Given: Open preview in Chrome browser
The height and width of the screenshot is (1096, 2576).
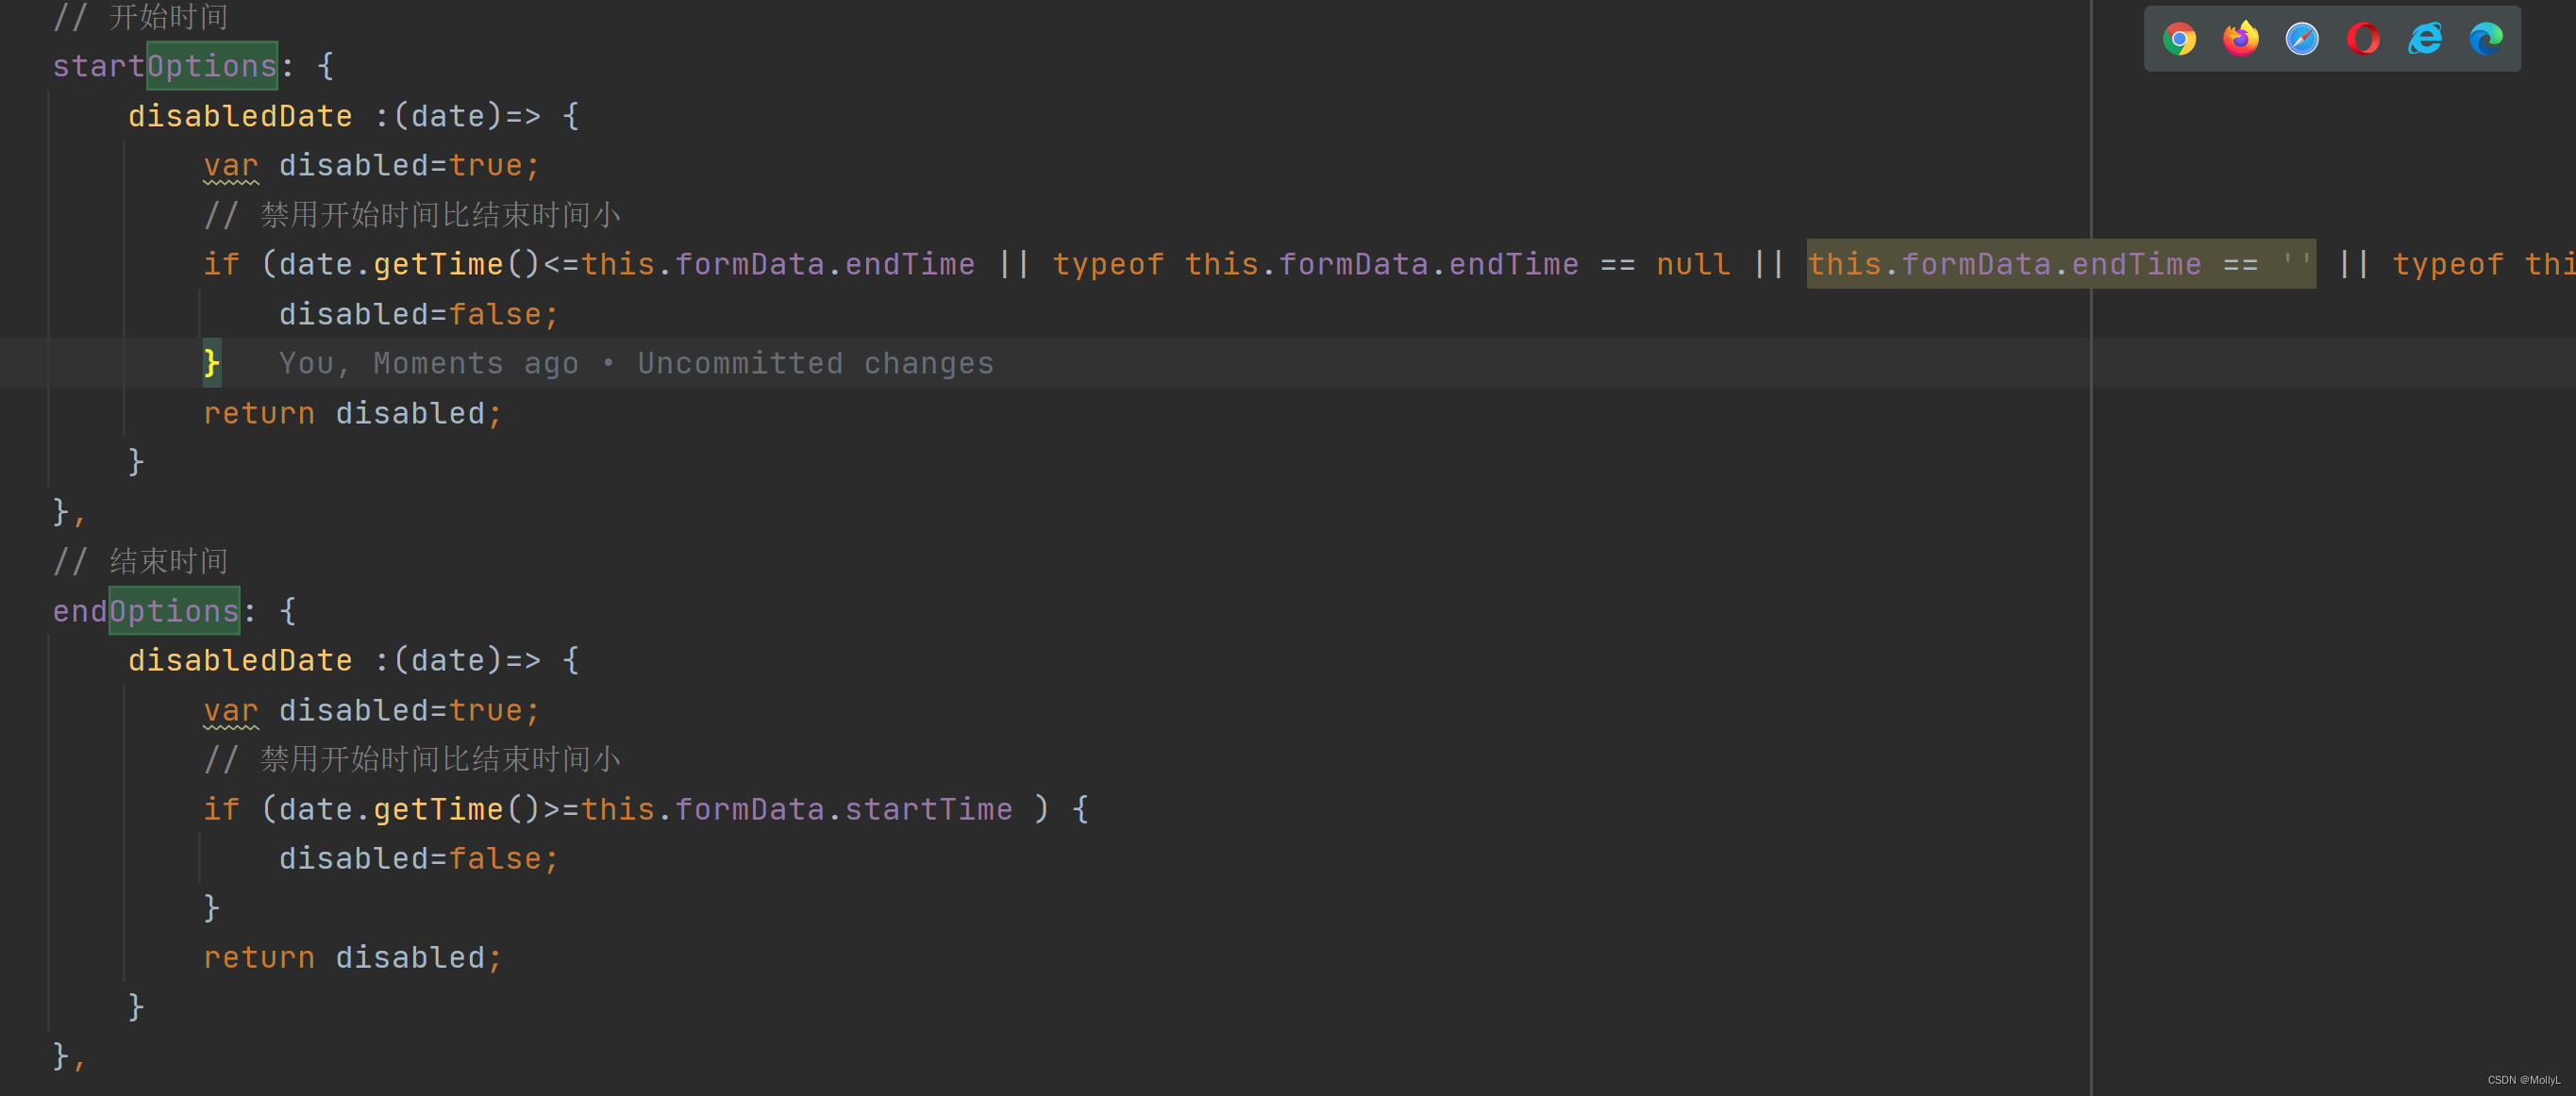Looking at the screenshot, I should 2179,39.
